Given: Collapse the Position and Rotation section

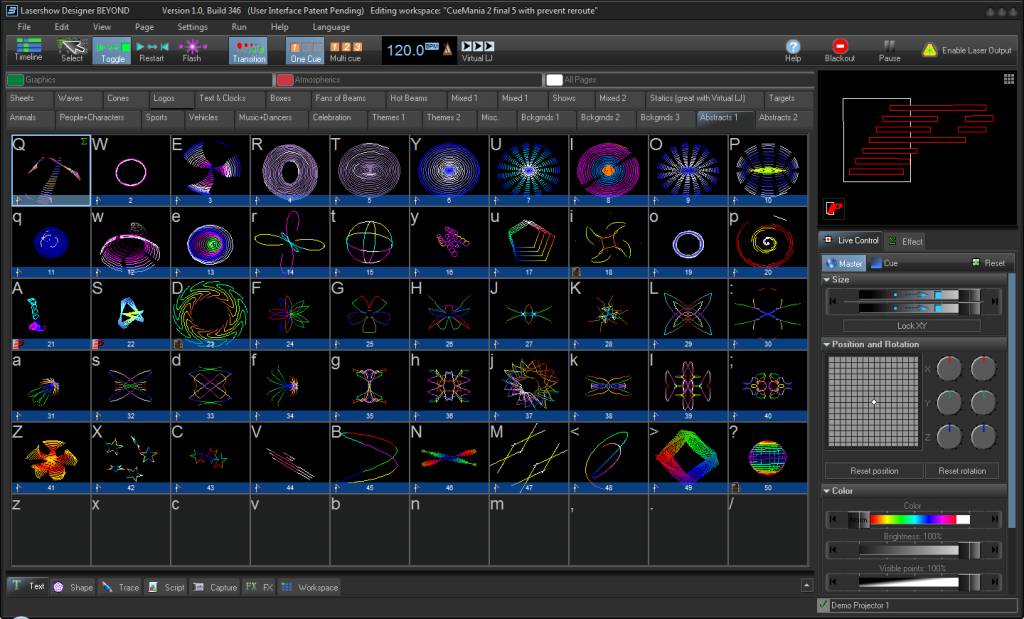Looking at the screenshot, I should 827,344.
